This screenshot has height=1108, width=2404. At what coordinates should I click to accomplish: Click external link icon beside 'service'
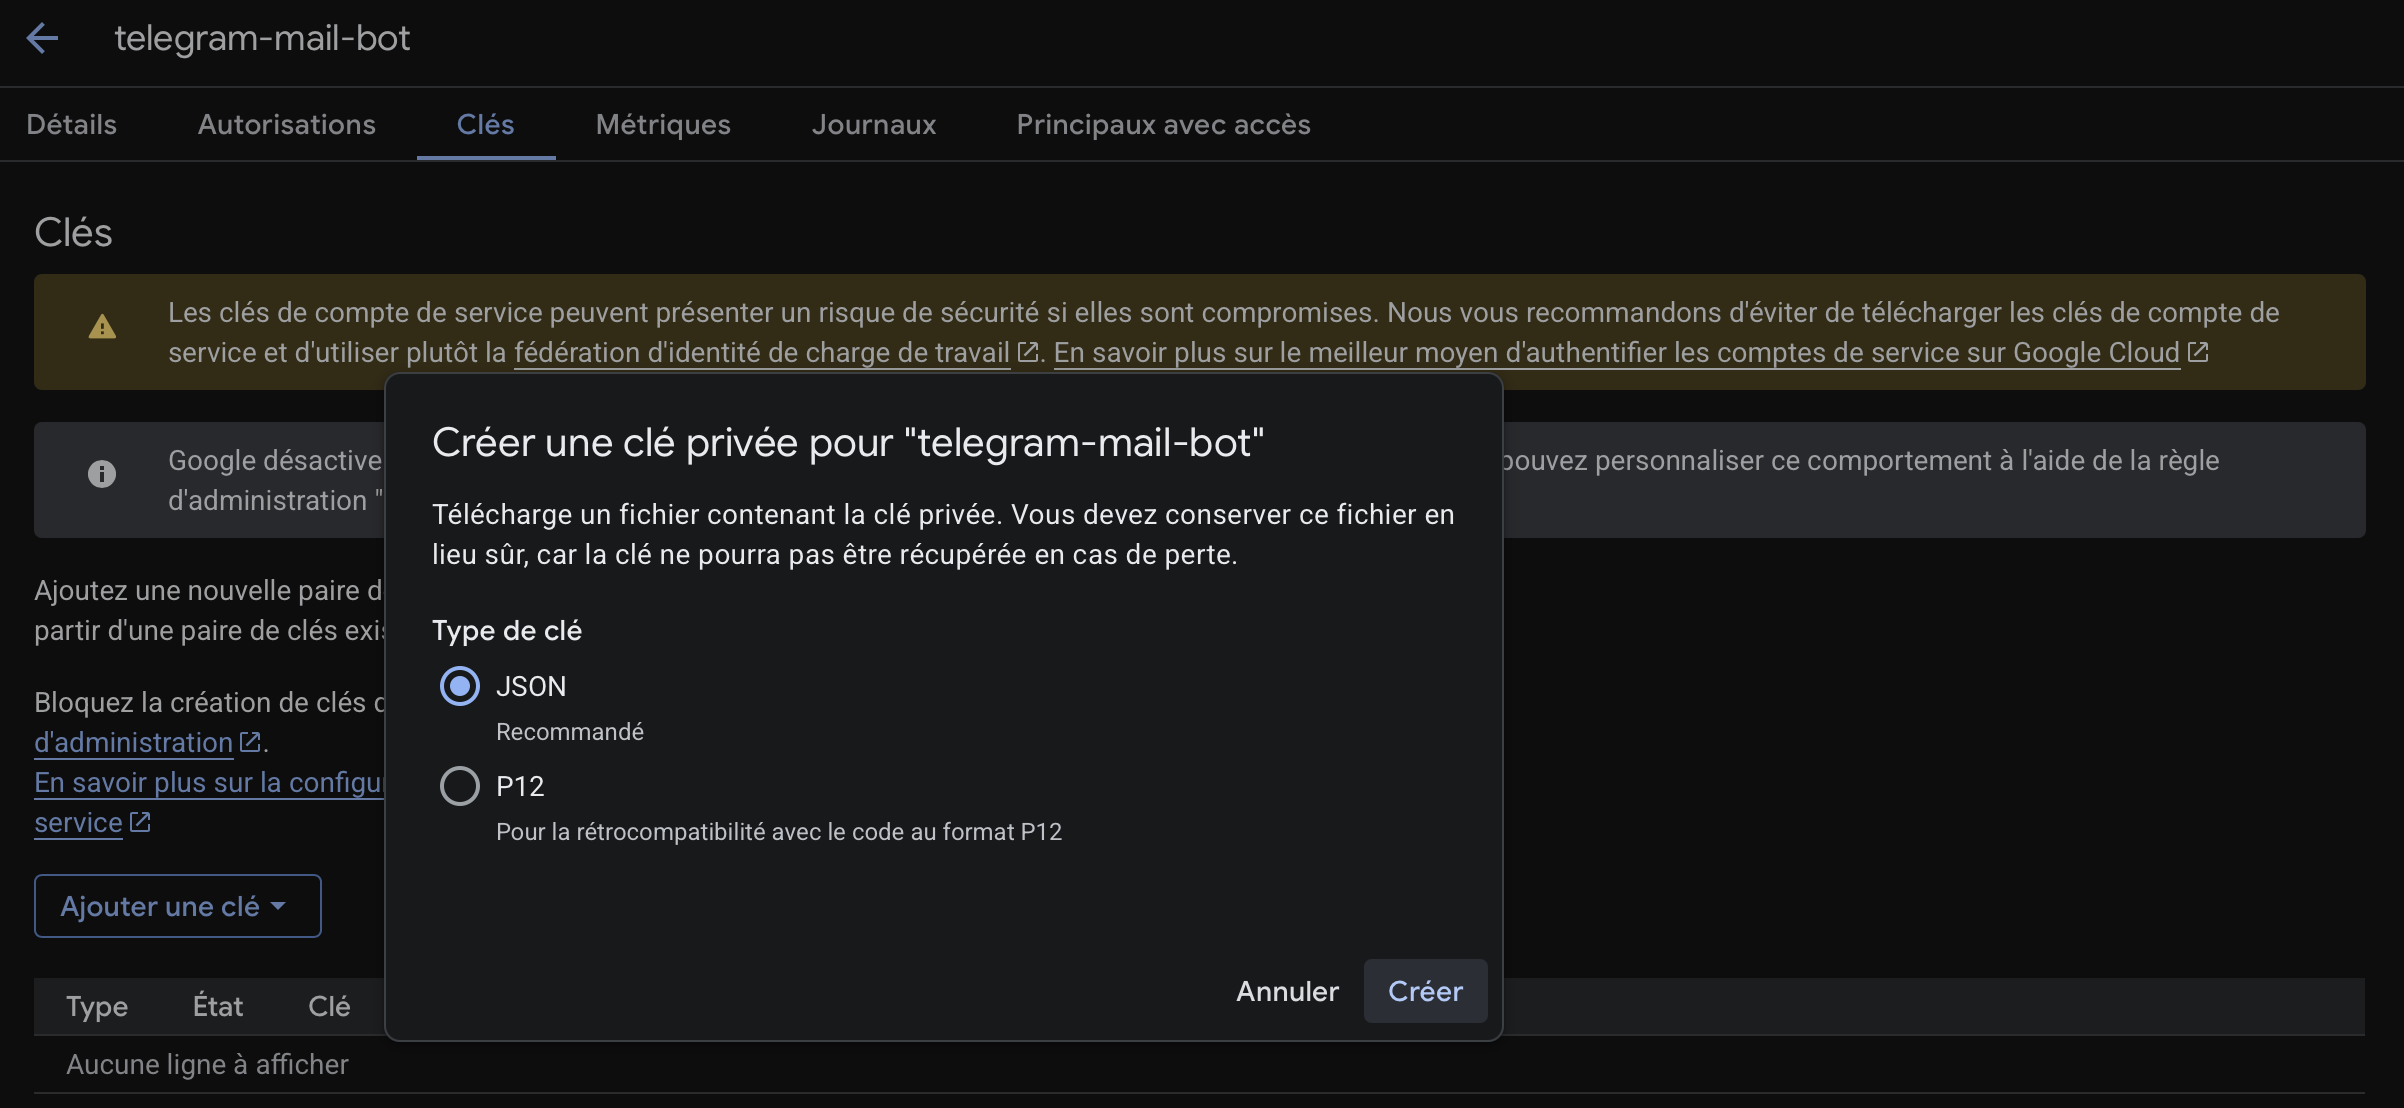[x=140, y=822]
